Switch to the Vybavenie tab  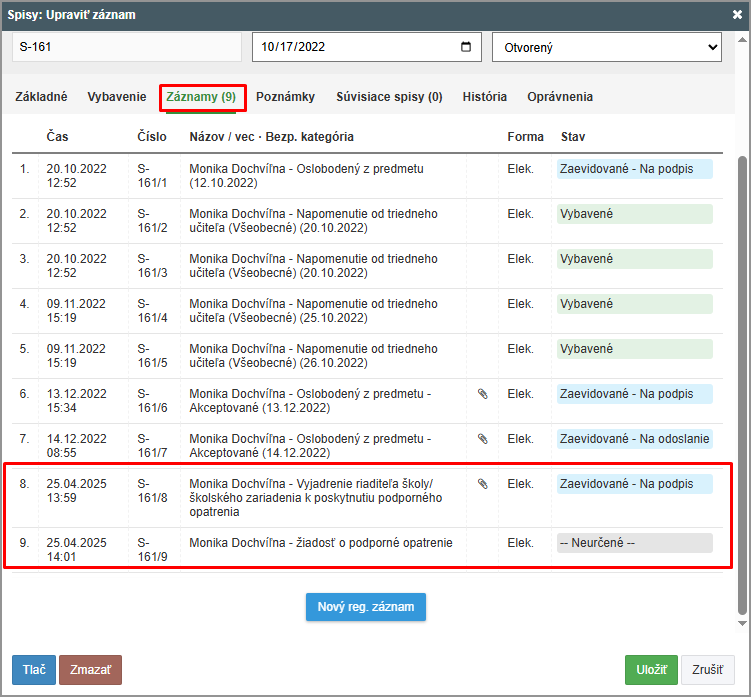117,97
